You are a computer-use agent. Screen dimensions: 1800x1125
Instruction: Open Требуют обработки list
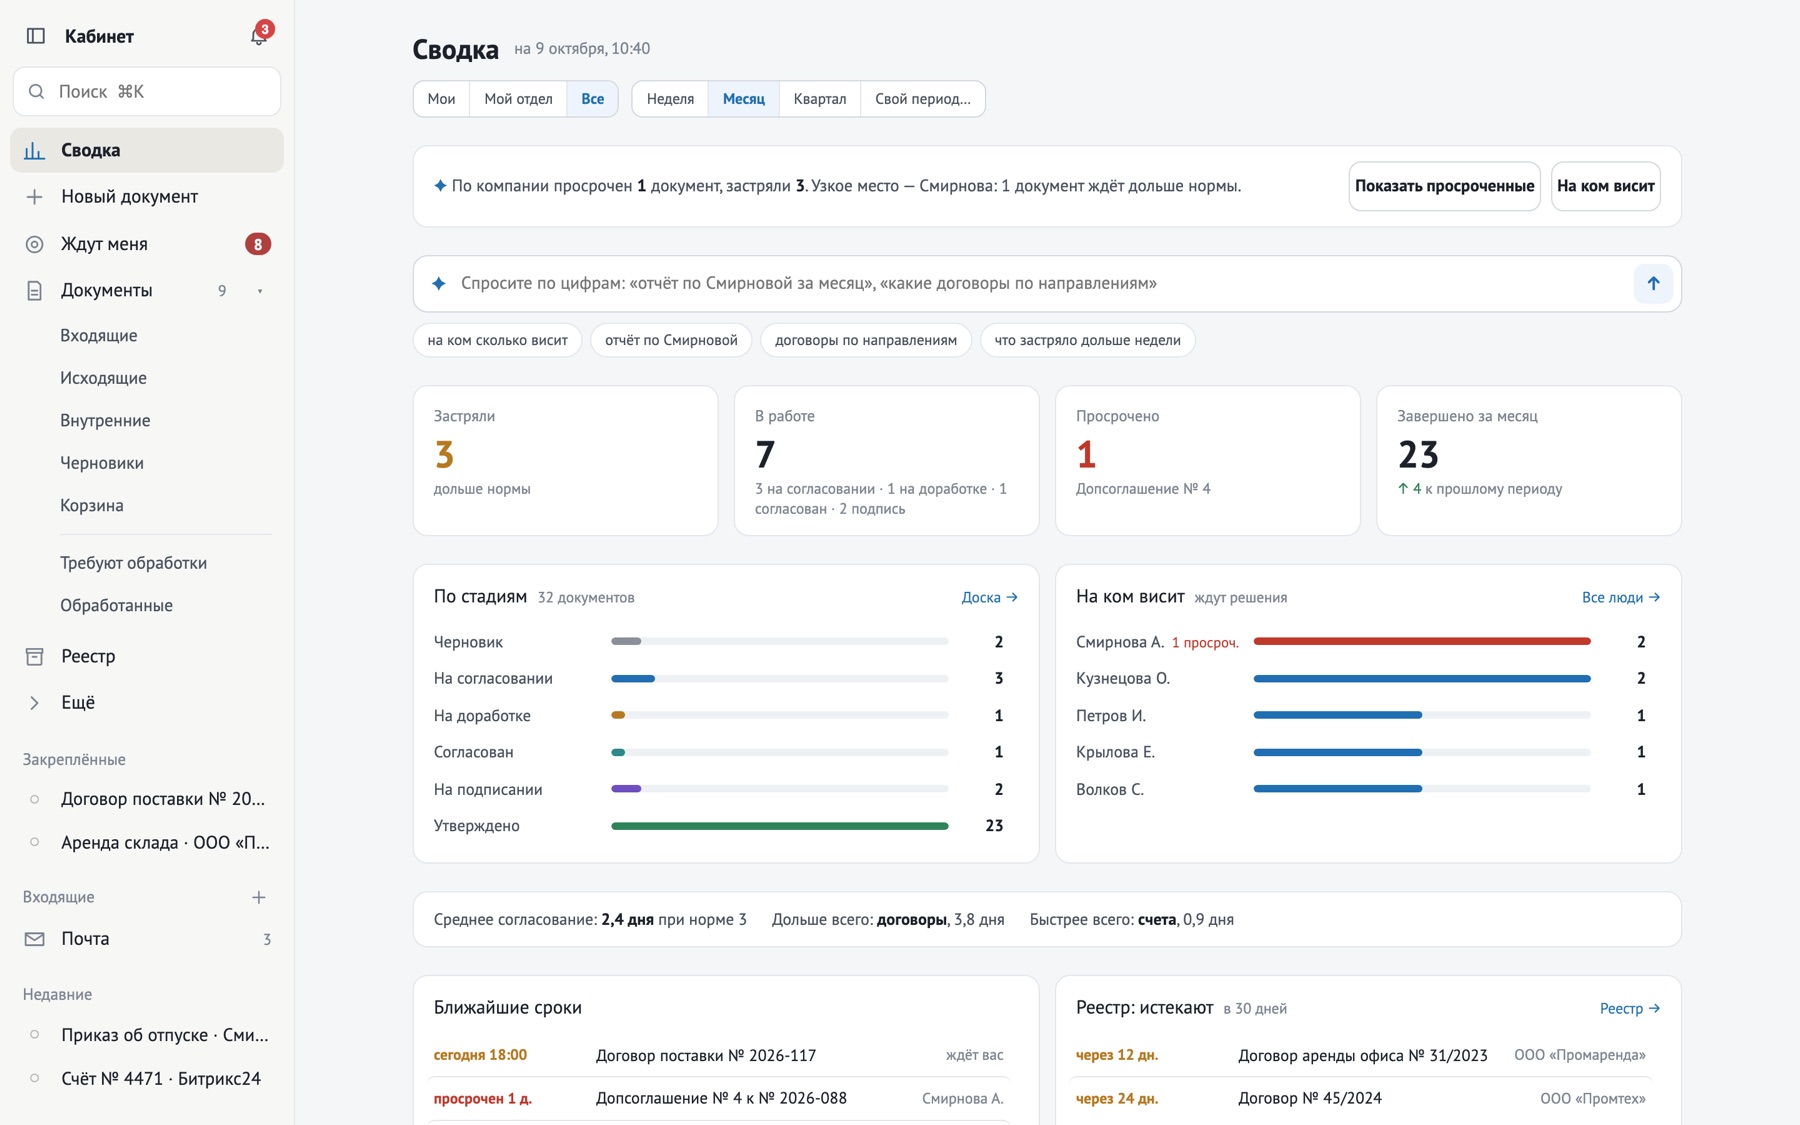[134, 563]
